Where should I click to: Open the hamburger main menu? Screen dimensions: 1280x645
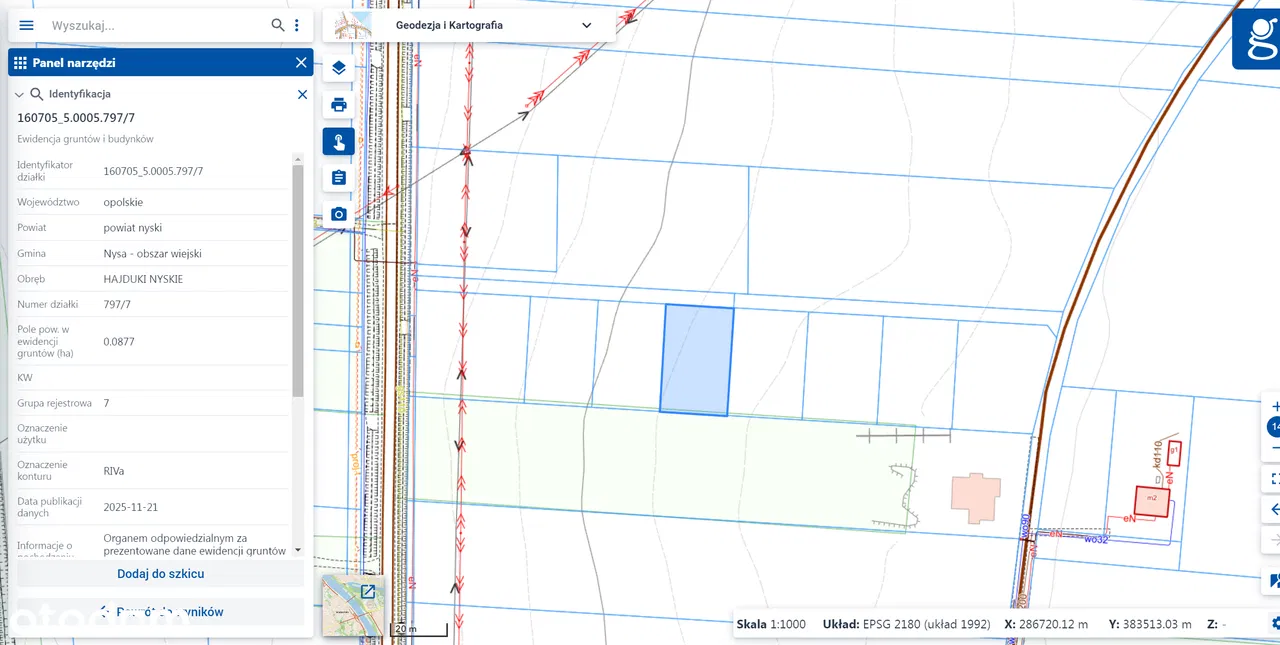click(27, 25)
